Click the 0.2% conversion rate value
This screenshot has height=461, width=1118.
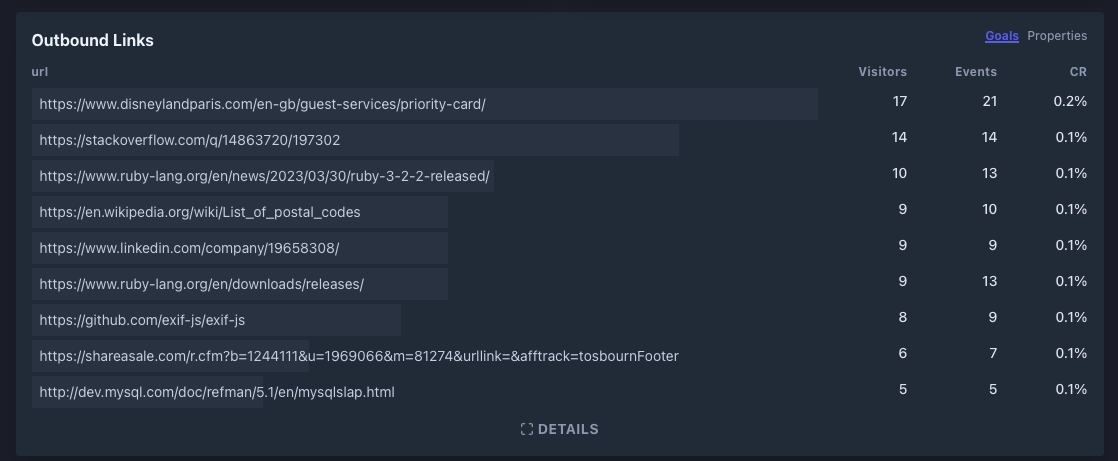(x=1070, y=101)
